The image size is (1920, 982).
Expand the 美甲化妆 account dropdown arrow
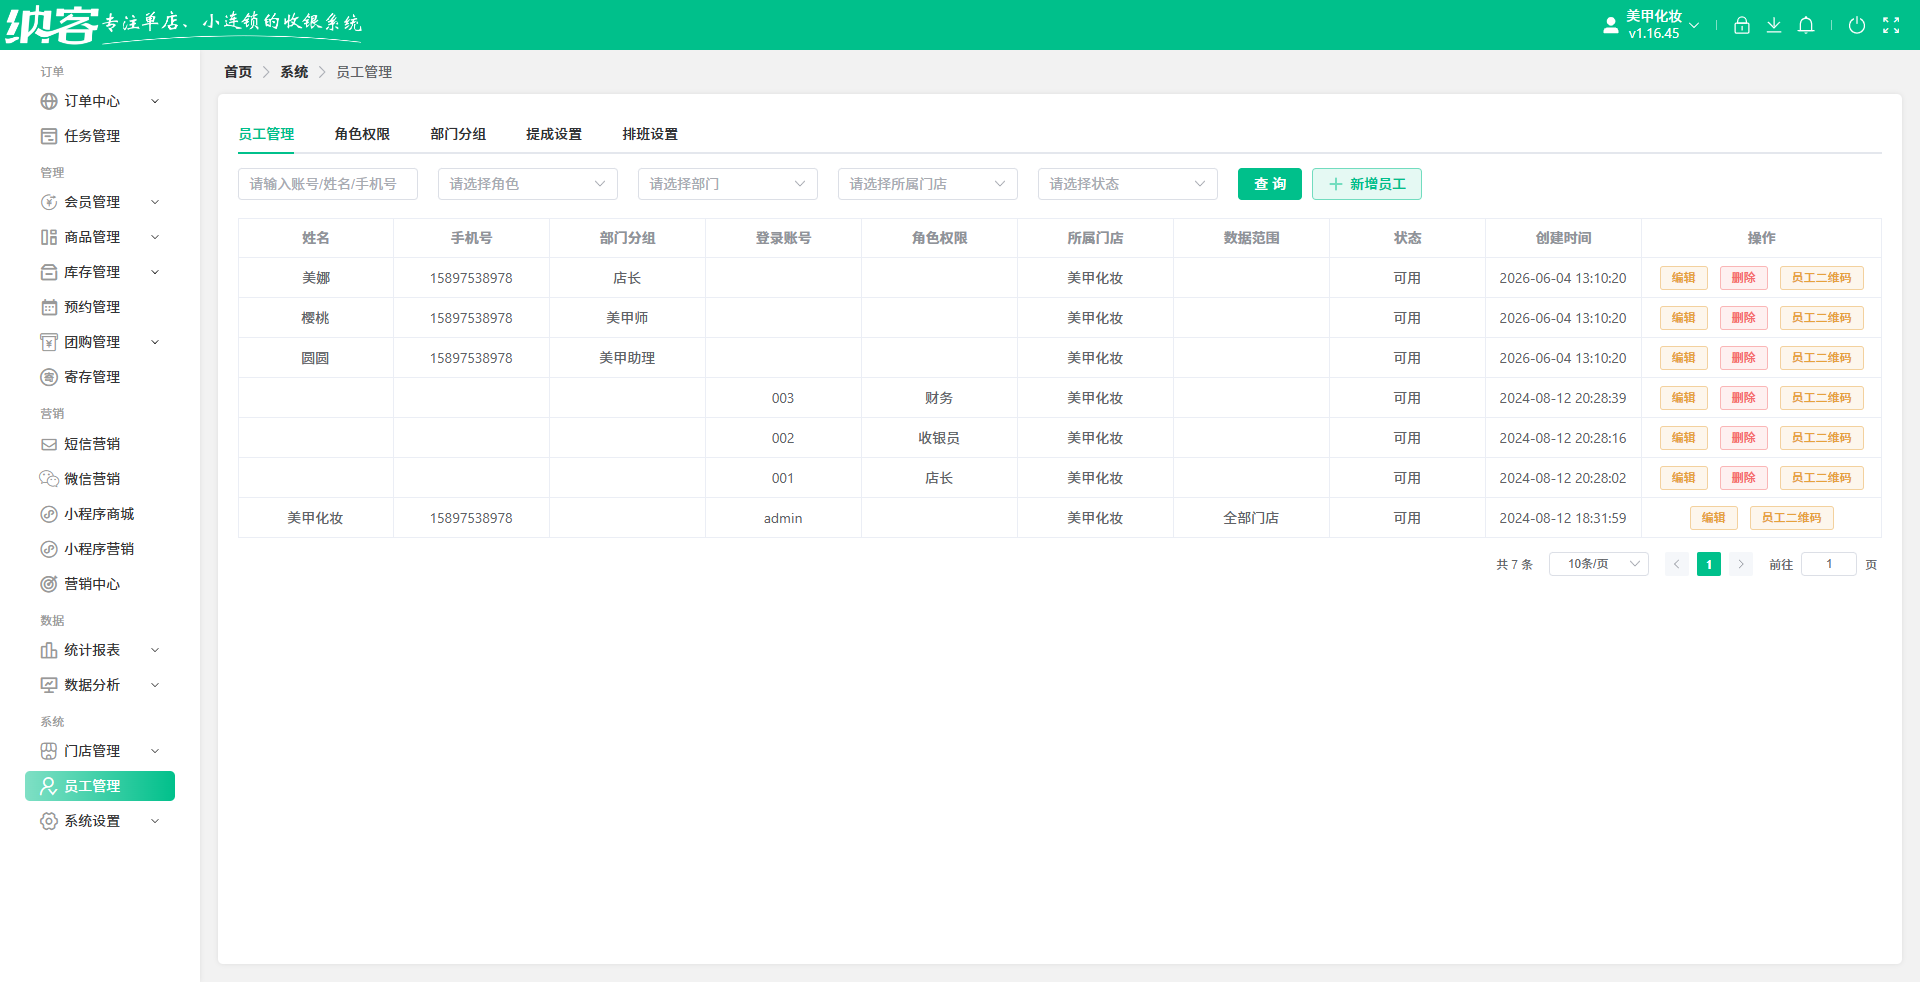pos(1694,25)
